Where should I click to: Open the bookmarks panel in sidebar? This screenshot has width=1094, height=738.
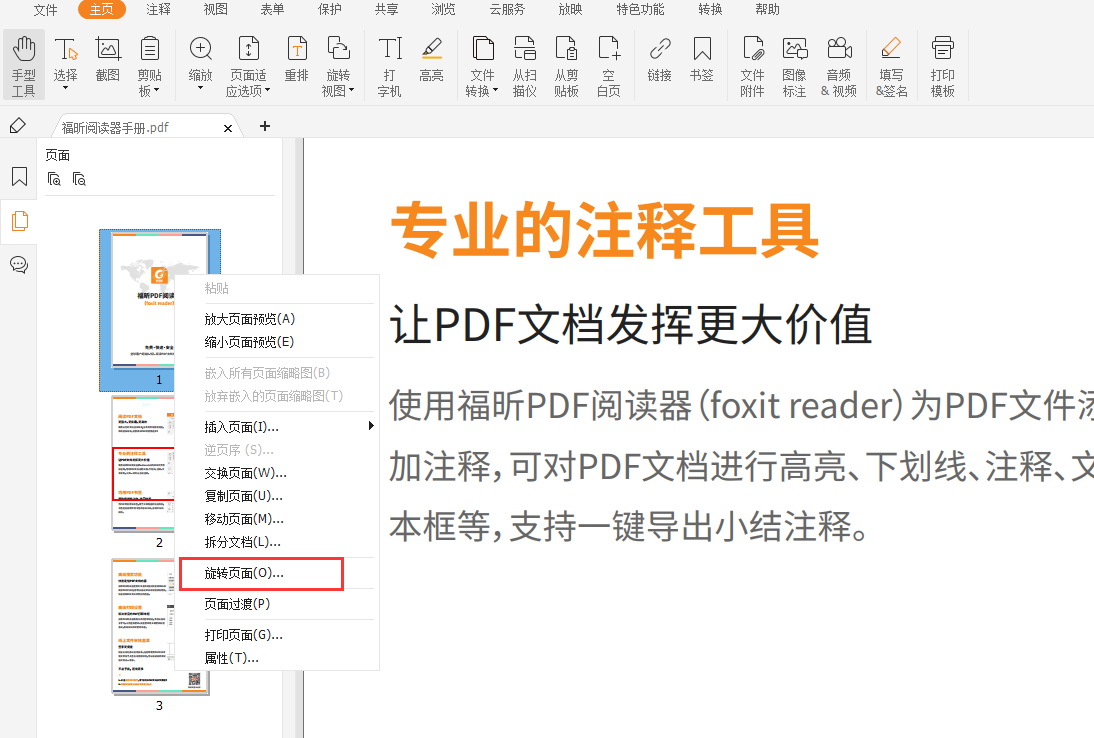[20, 176]
